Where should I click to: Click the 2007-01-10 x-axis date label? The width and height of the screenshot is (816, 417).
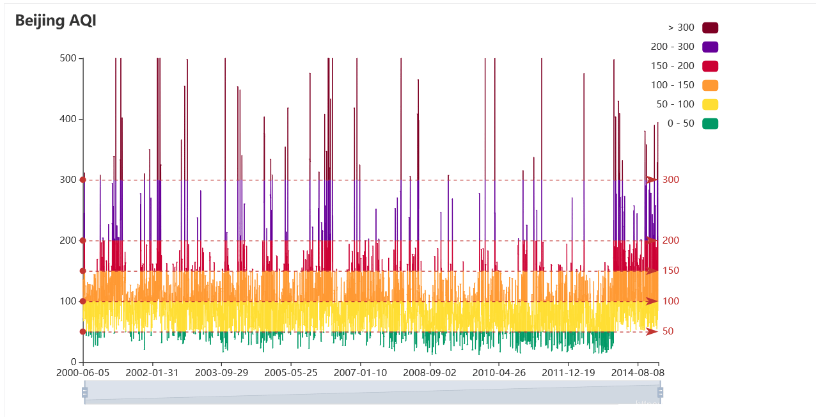(x=360, y=373)
